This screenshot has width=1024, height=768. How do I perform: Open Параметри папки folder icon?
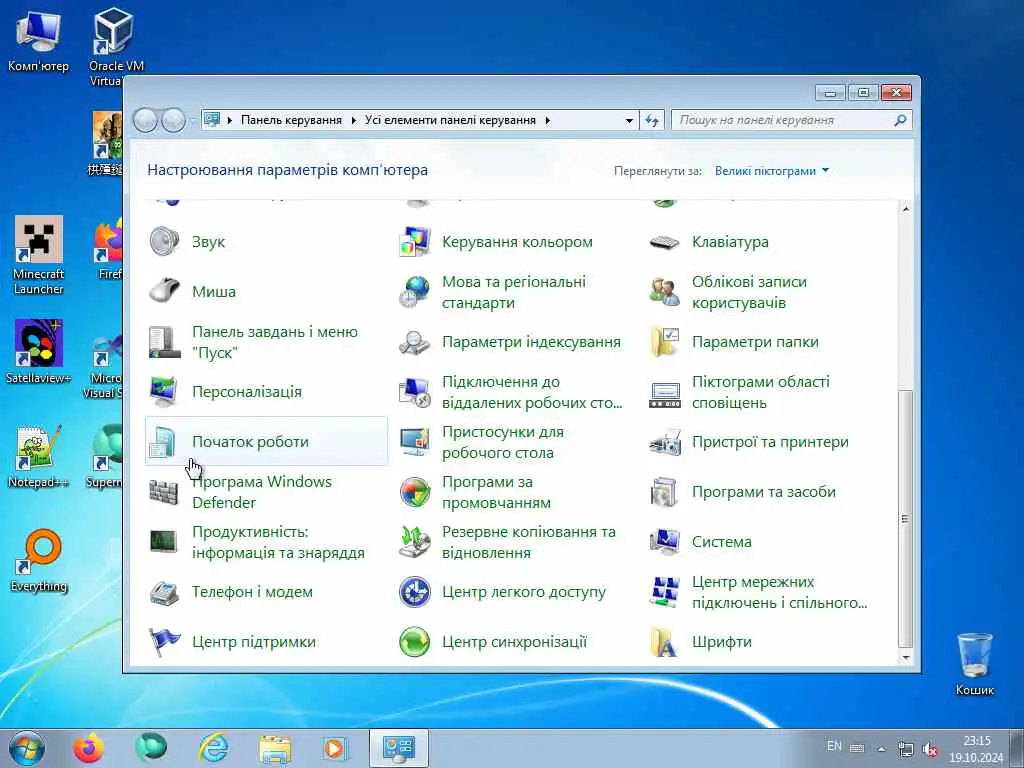click(665, 342)
